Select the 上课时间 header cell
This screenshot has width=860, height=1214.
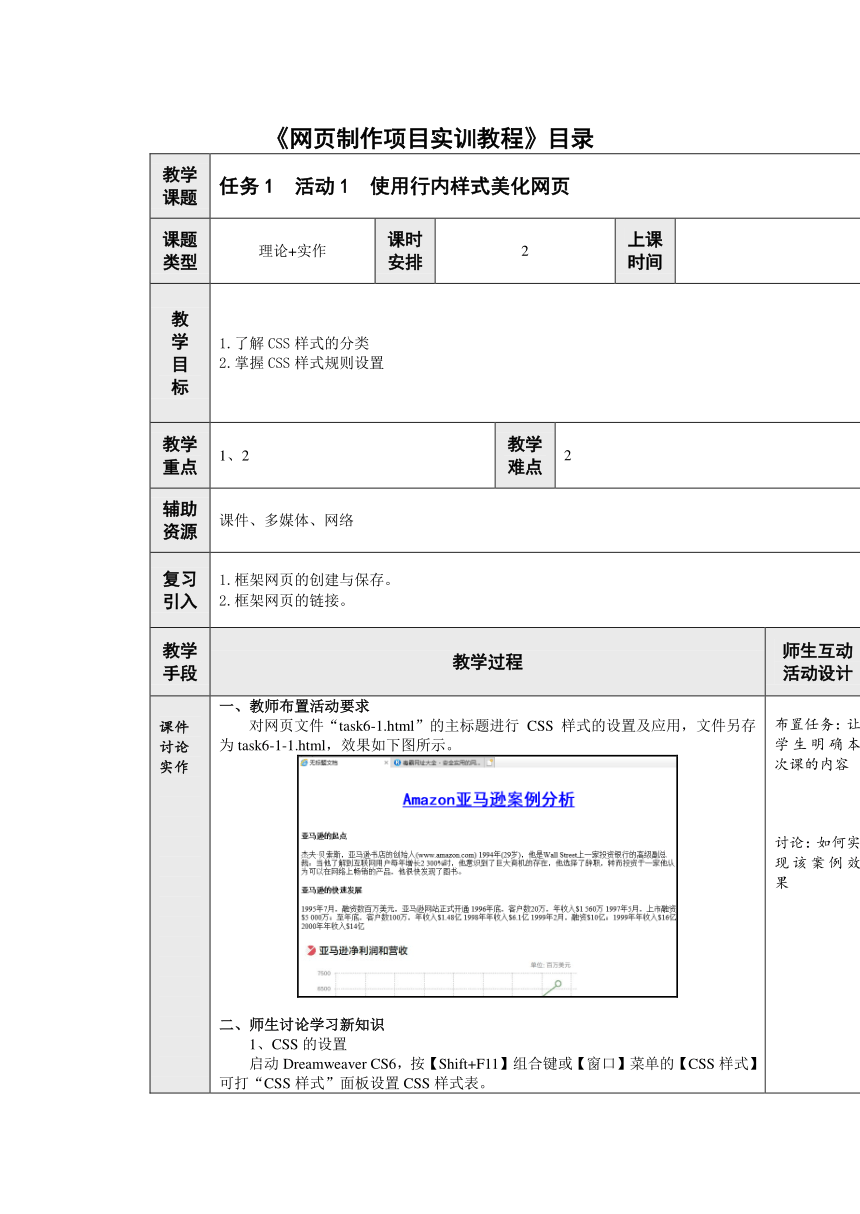point(645,251)
